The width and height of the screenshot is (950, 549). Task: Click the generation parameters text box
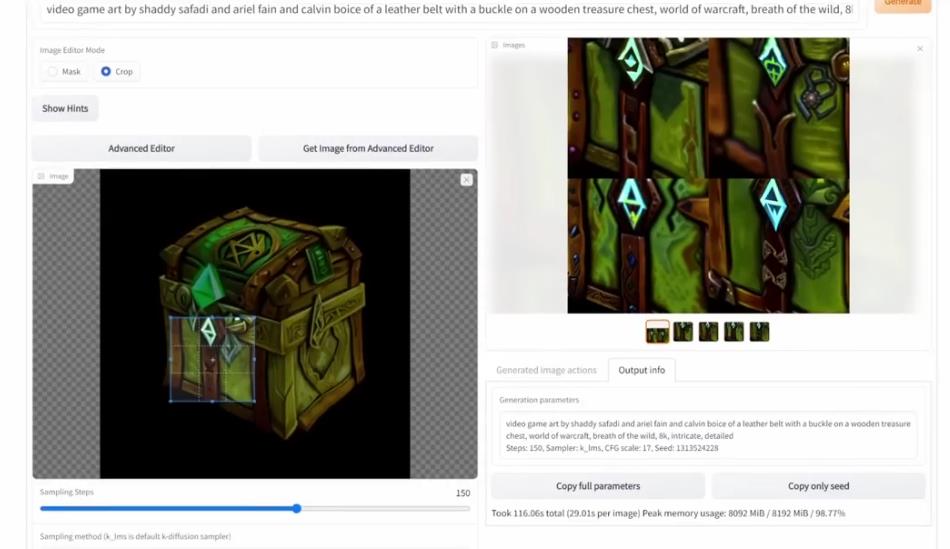(708, 436)
